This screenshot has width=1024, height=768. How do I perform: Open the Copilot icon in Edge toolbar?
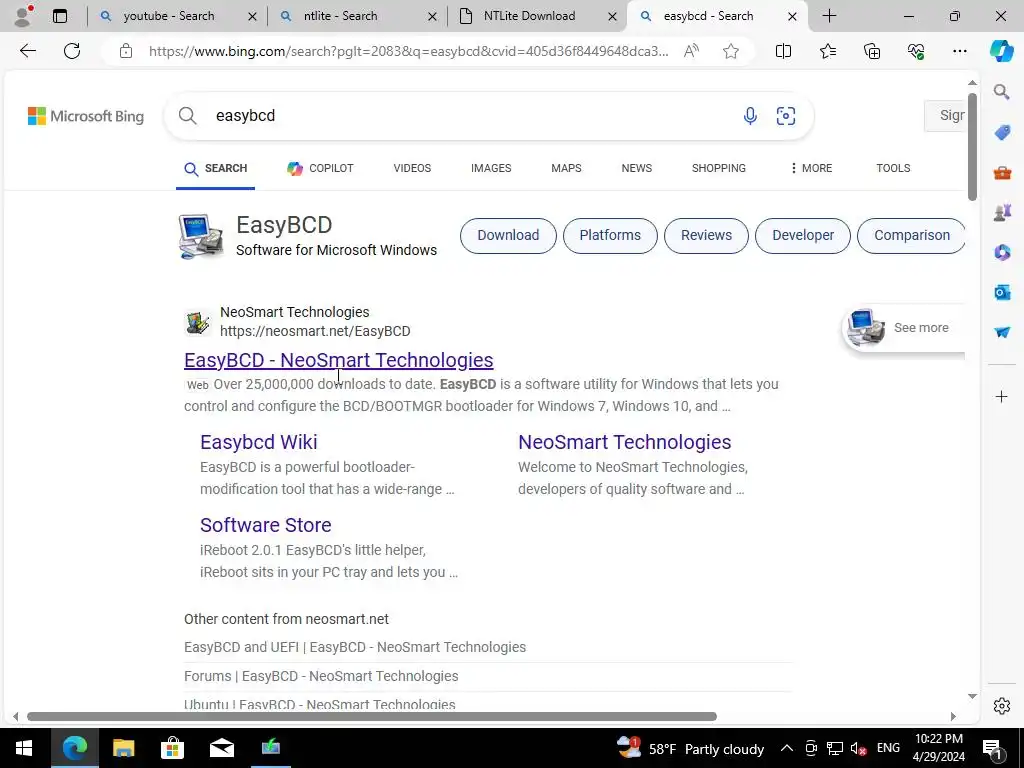1001,51
